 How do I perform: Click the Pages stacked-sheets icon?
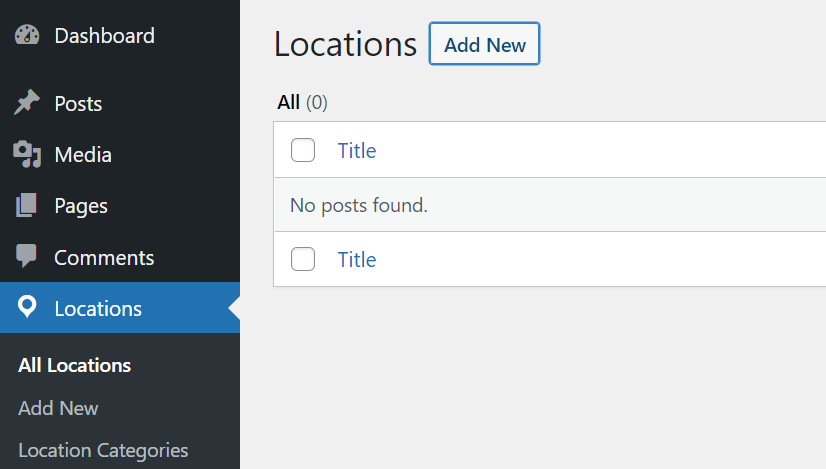(x=27, y=206)
